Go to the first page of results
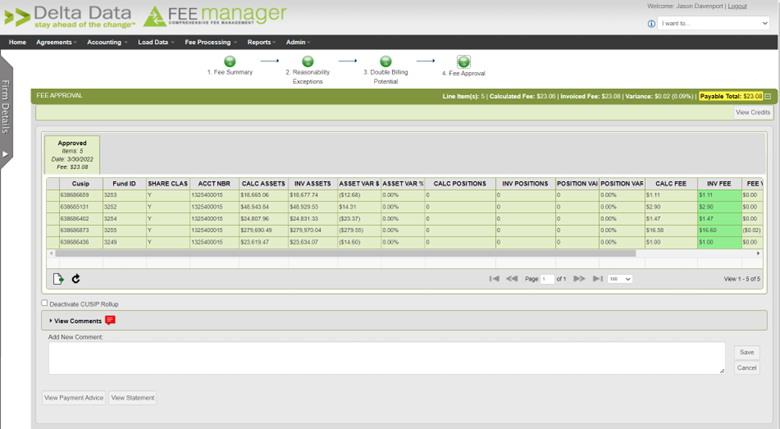The height and width of the screenshot is (429, 780). point(494,279)
